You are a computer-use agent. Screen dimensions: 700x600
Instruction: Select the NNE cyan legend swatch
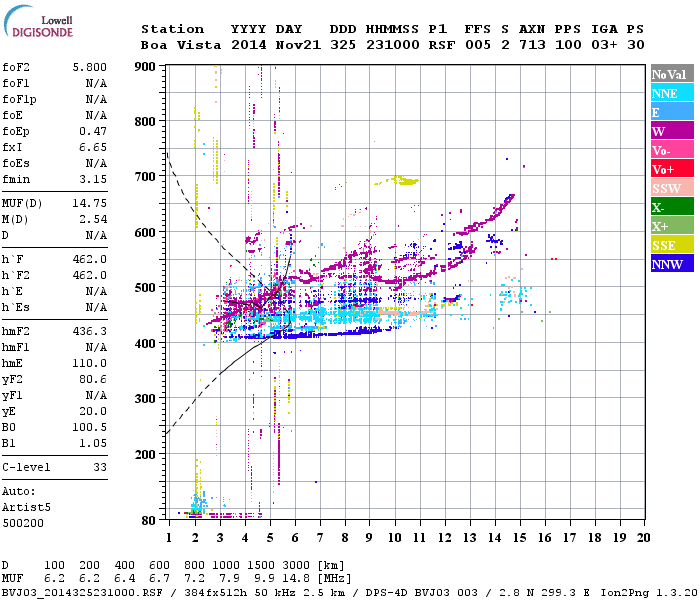click(x=672, y=93)
